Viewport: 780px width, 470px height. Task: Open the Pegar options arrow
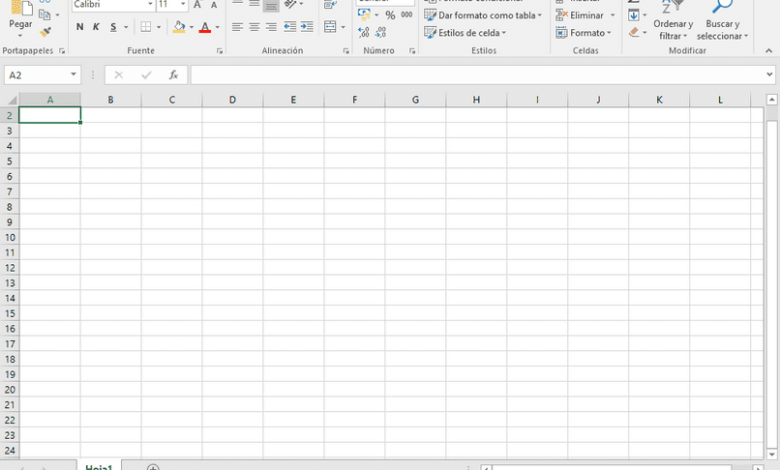click(x=20, y=35)
